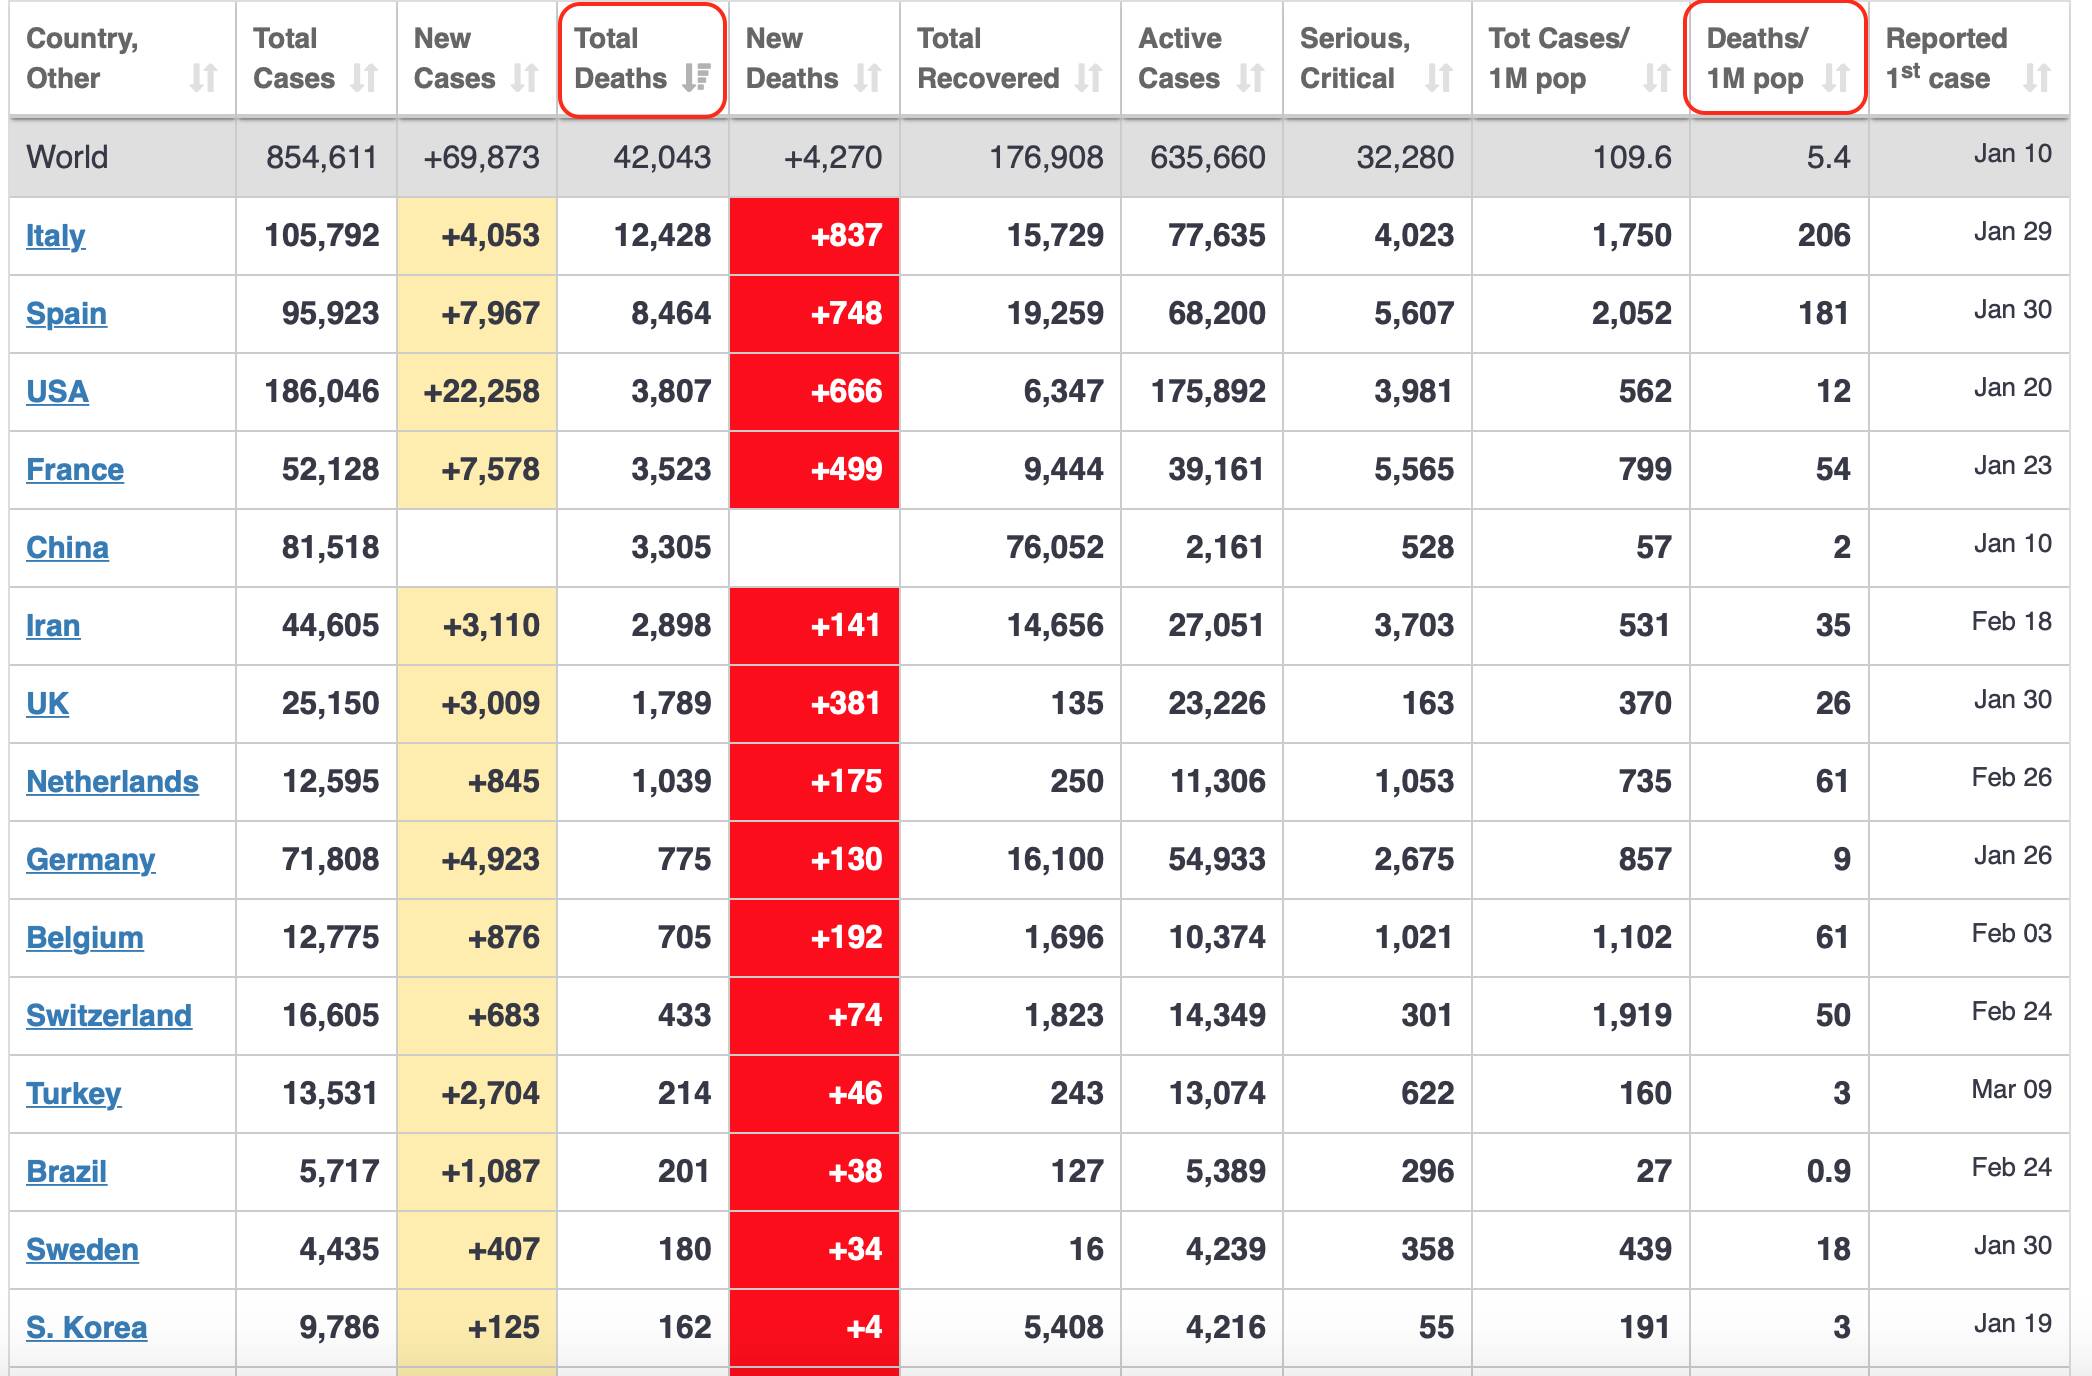The height and width of the screenshot is (1376, 2092).
Task: Open Netherlands statistics link
Action: pos(112,782)
